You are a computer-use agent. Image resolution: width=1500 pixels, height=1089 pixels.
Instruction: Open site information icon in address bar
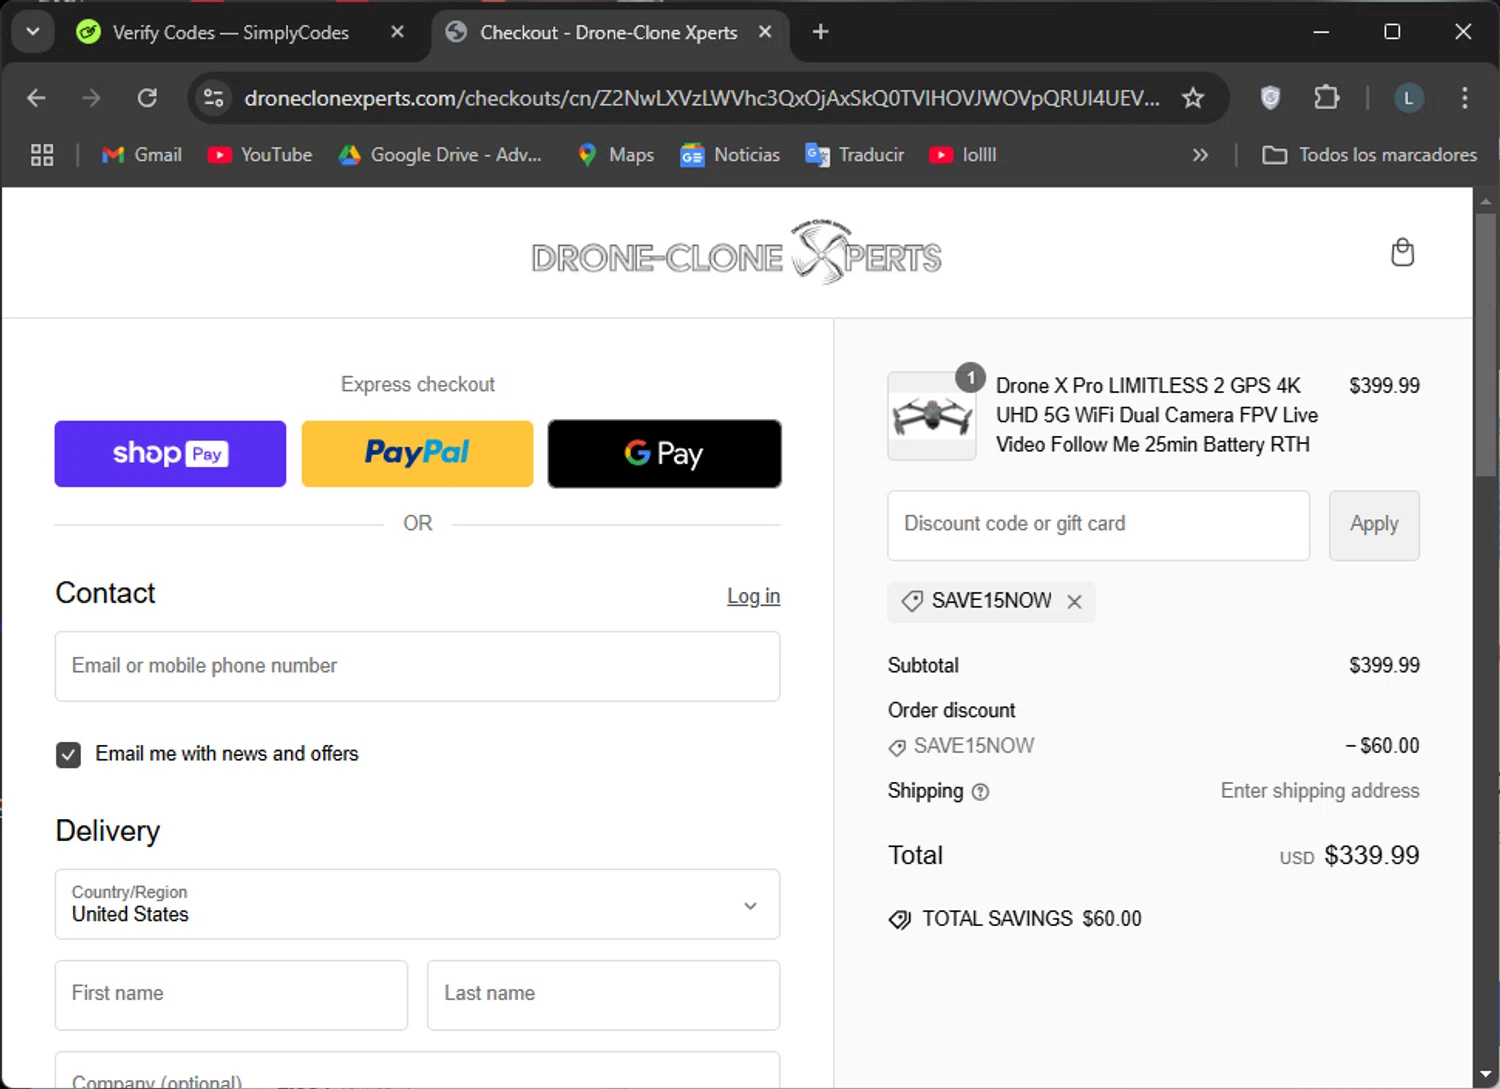[214, 98]
